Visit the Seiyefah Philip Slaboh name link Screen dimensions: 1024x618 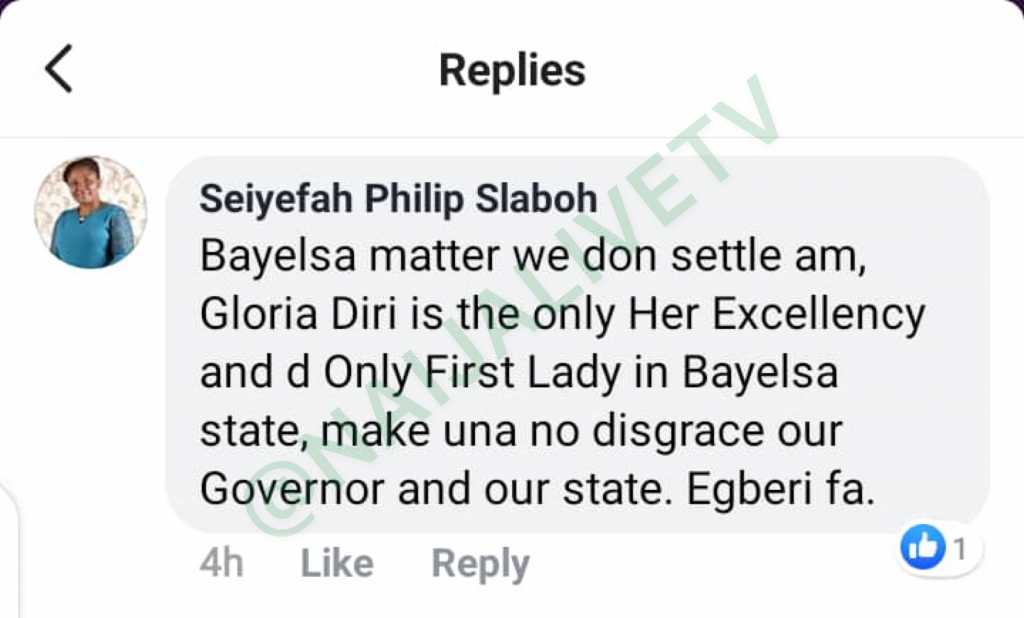[398, 199]
